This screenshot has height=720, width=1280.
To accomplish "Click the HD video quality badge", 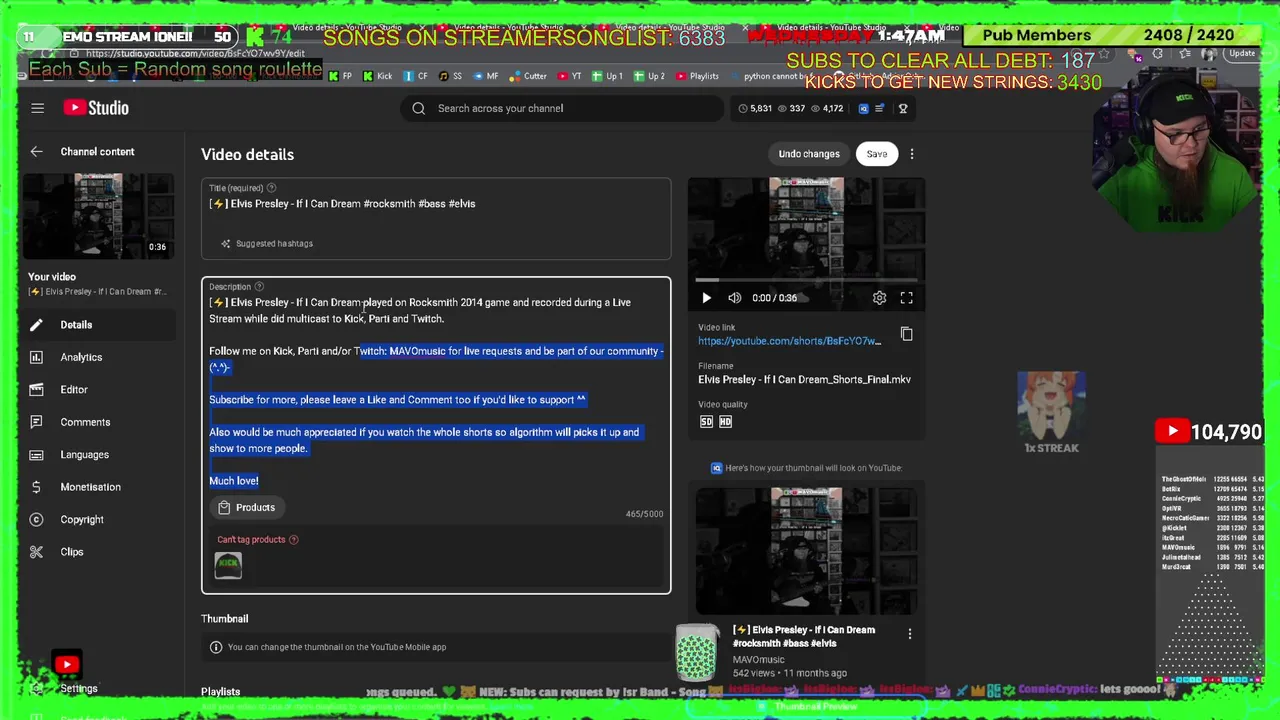I will pyautogui.click(x=725, y=422).
